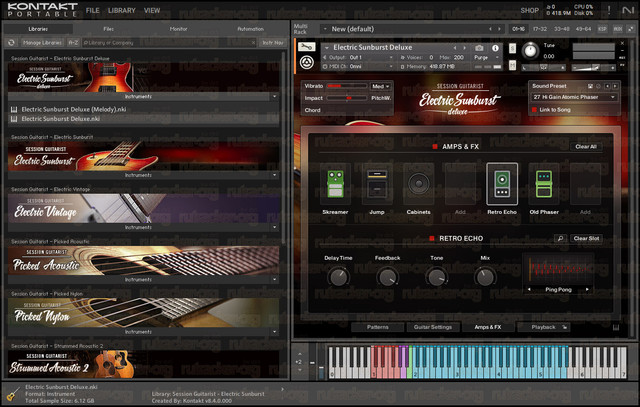640x407 pixels.
Task: Toggle the AUX button
Action: click(x=618, y=29)
